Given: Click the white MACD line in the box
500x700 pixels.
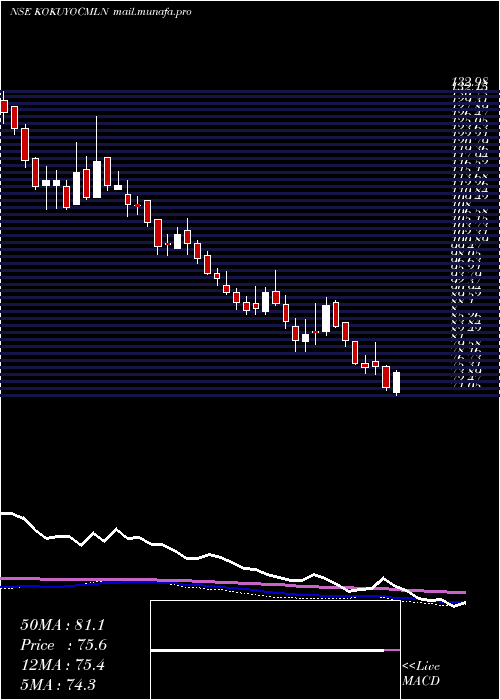Looking at the screenshot, I should [x=267, y=650].
